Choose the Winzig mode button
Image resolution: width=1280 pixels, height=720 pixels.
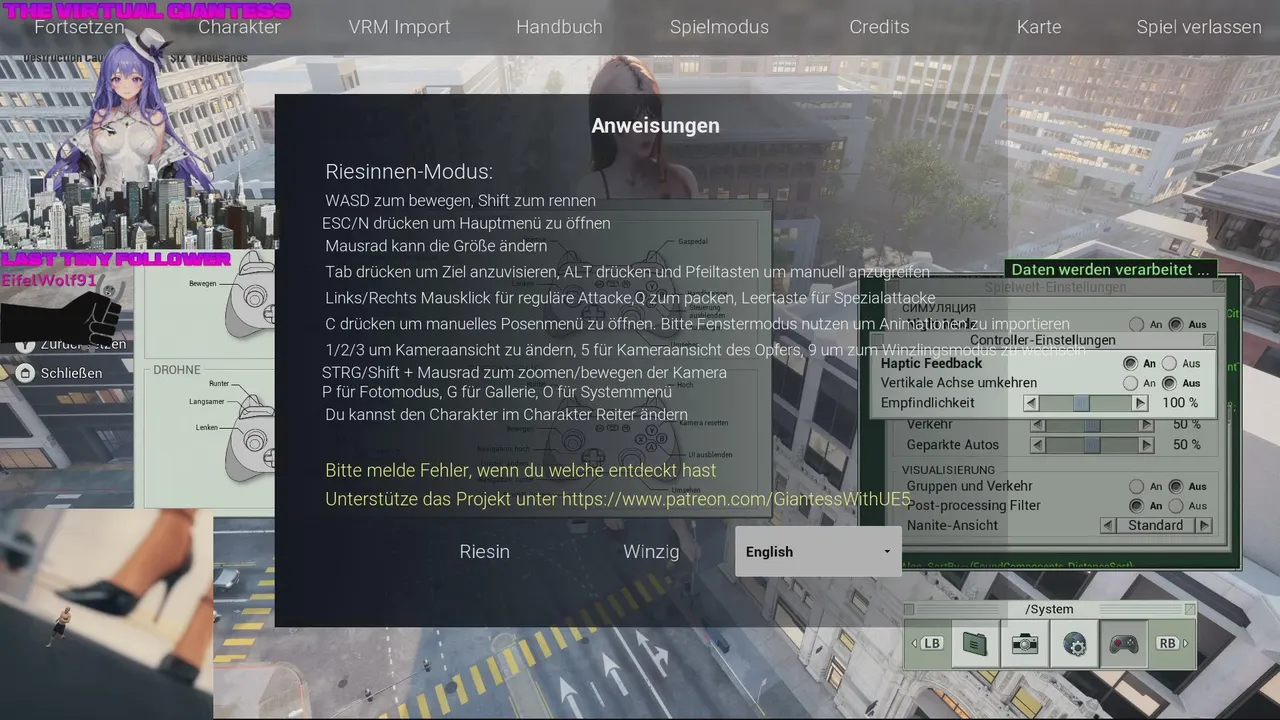(651, 552)
